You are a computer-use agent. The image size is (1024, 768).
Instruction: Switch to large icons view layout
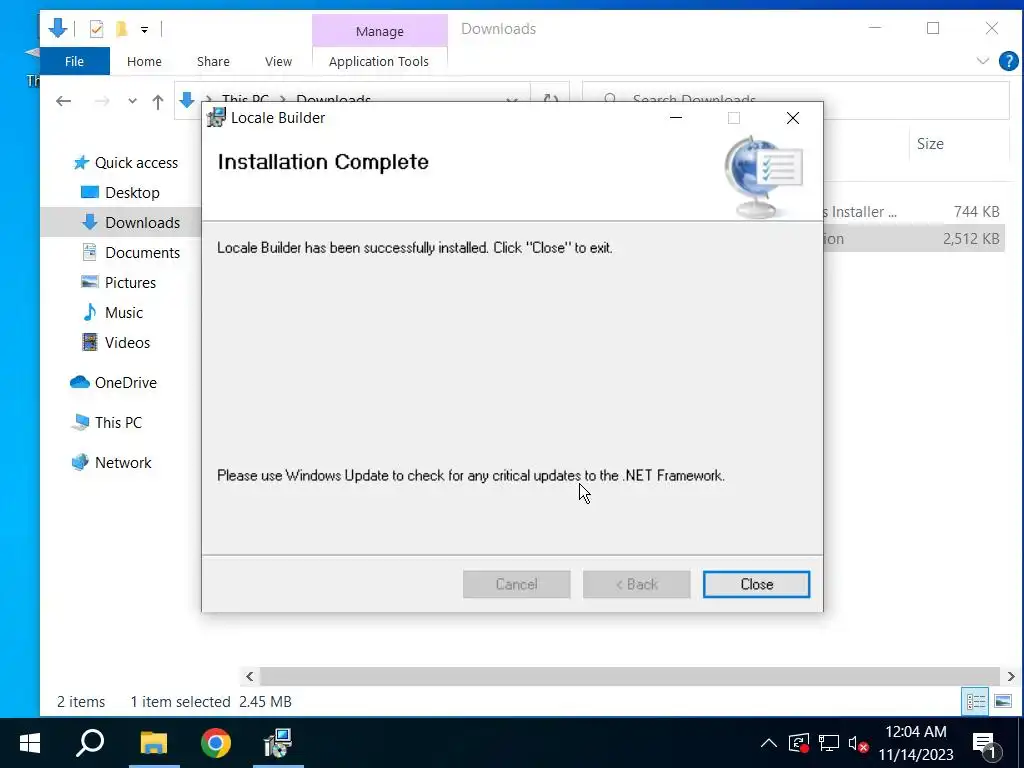[x=1003, y=702]
